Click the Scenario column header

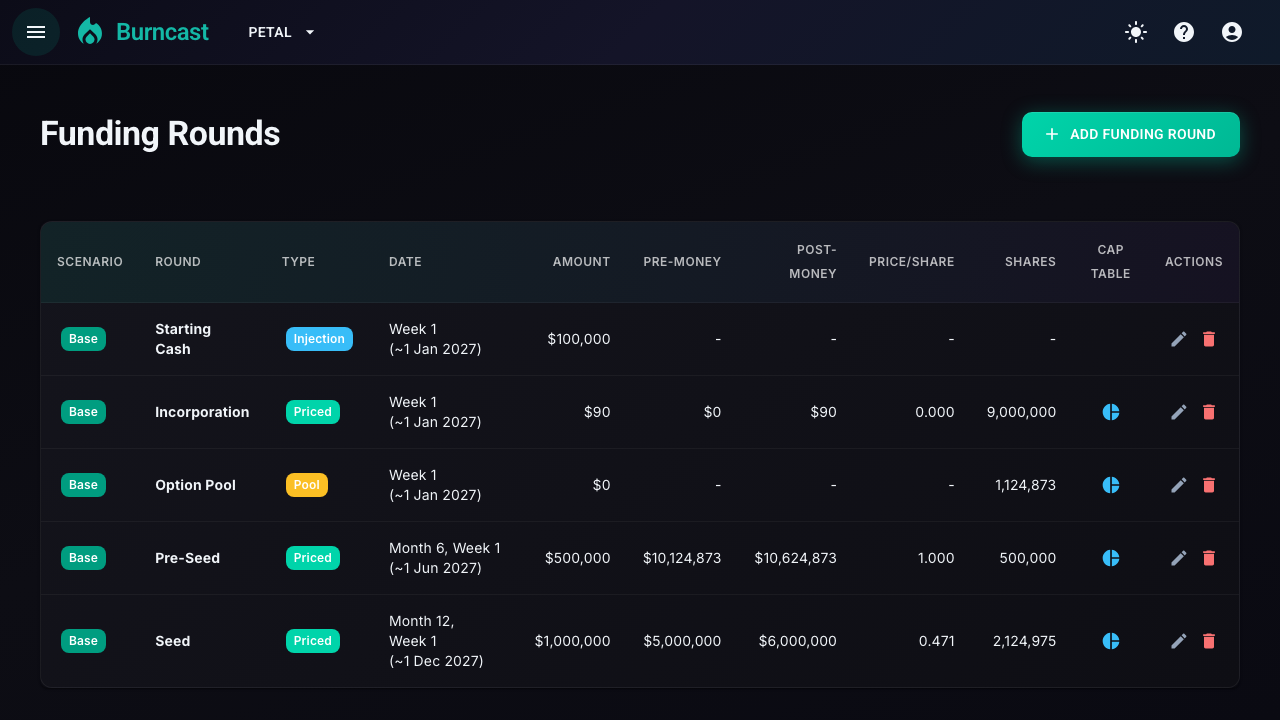point(90,262)
